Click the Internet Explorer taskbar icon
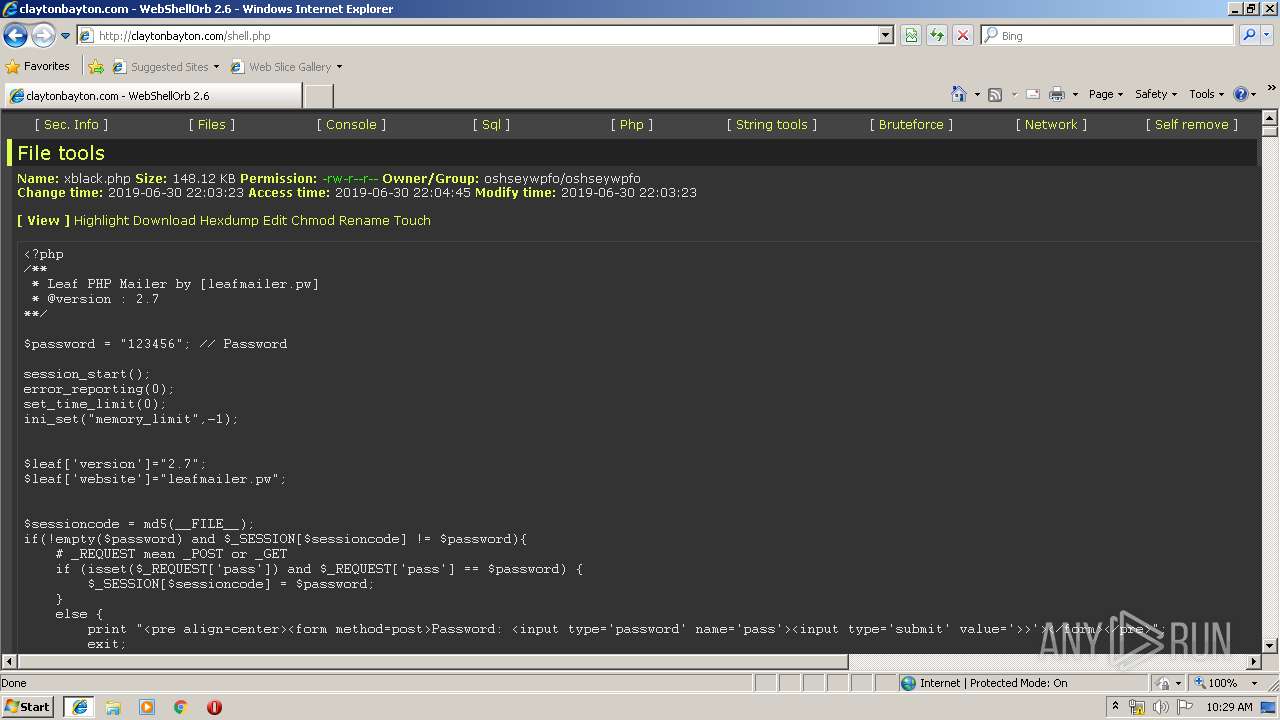 (x=80, y=707)
